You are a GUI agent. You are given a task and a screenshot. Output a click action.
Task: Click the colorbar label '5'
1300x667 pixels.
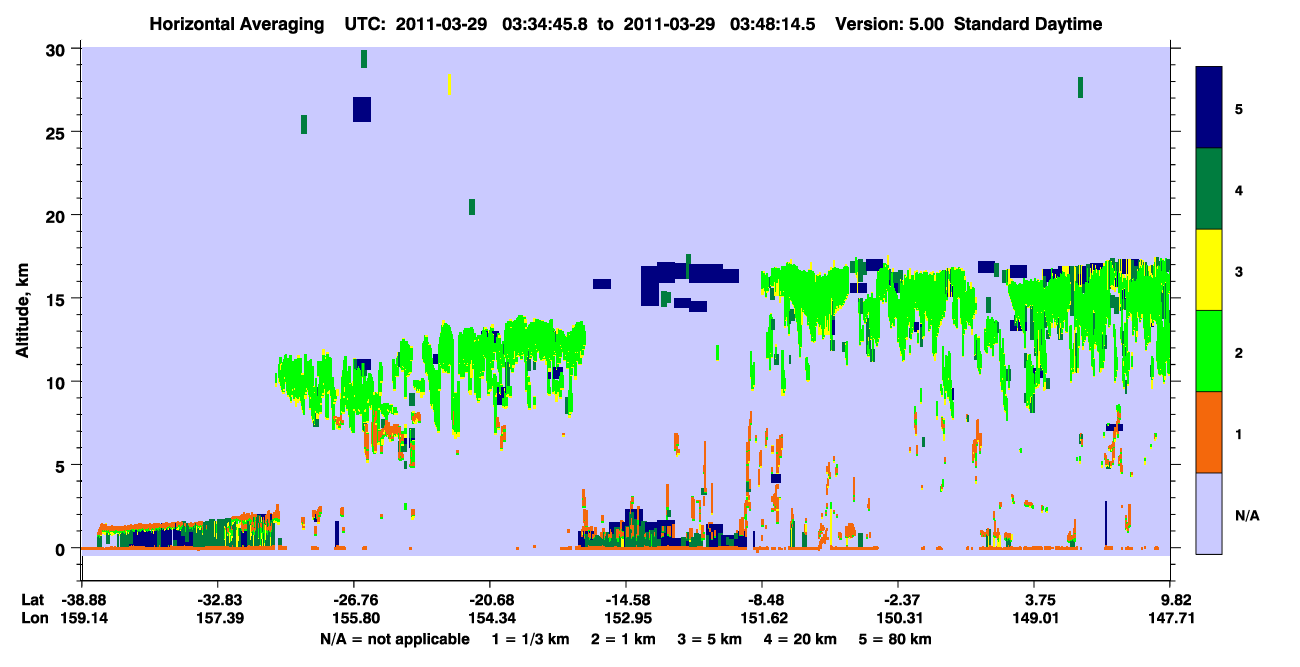point(1239,109)
